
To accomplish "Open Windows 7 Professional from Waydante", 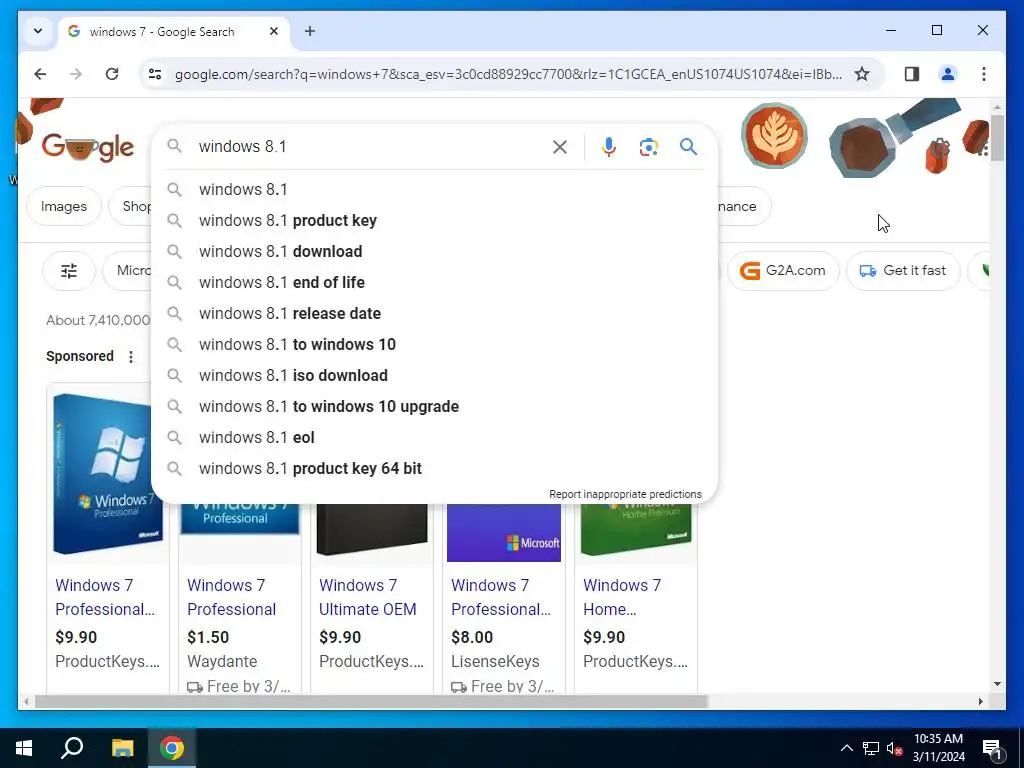I will [231, 597].
